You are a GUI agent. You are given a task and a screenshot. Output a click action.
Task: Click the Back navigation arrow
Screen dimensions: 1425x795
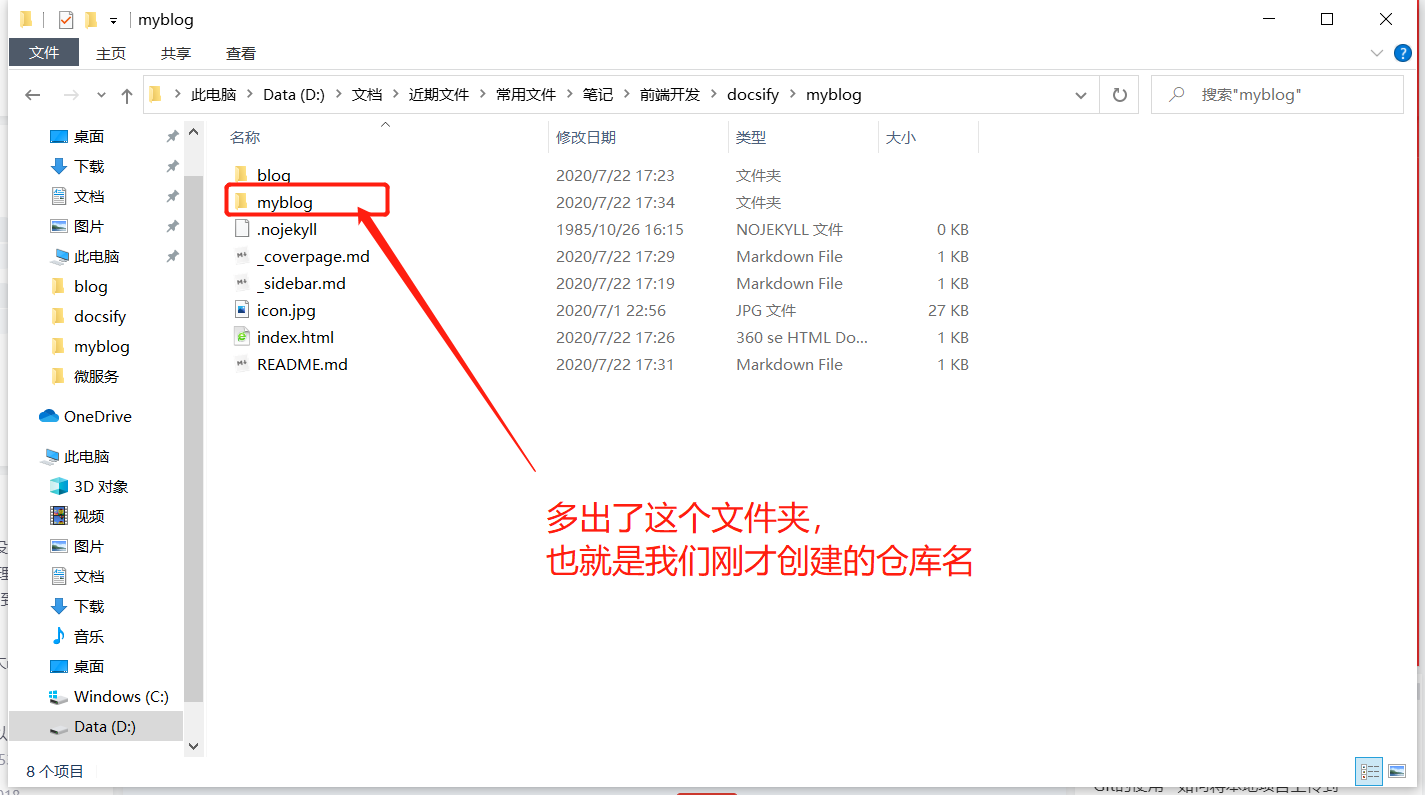click(x=32, y=95)
